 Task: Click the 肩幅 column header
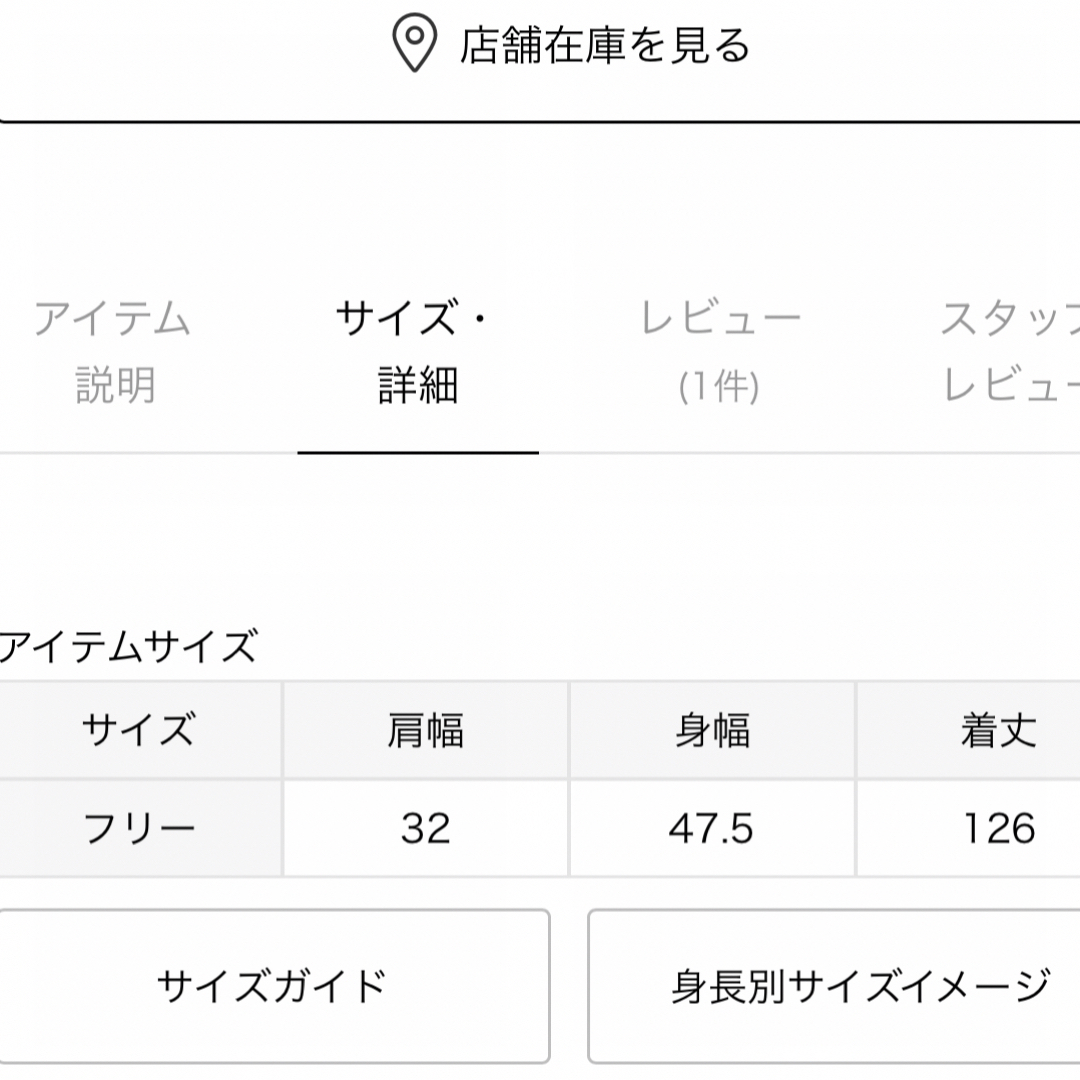pos(426,730)
